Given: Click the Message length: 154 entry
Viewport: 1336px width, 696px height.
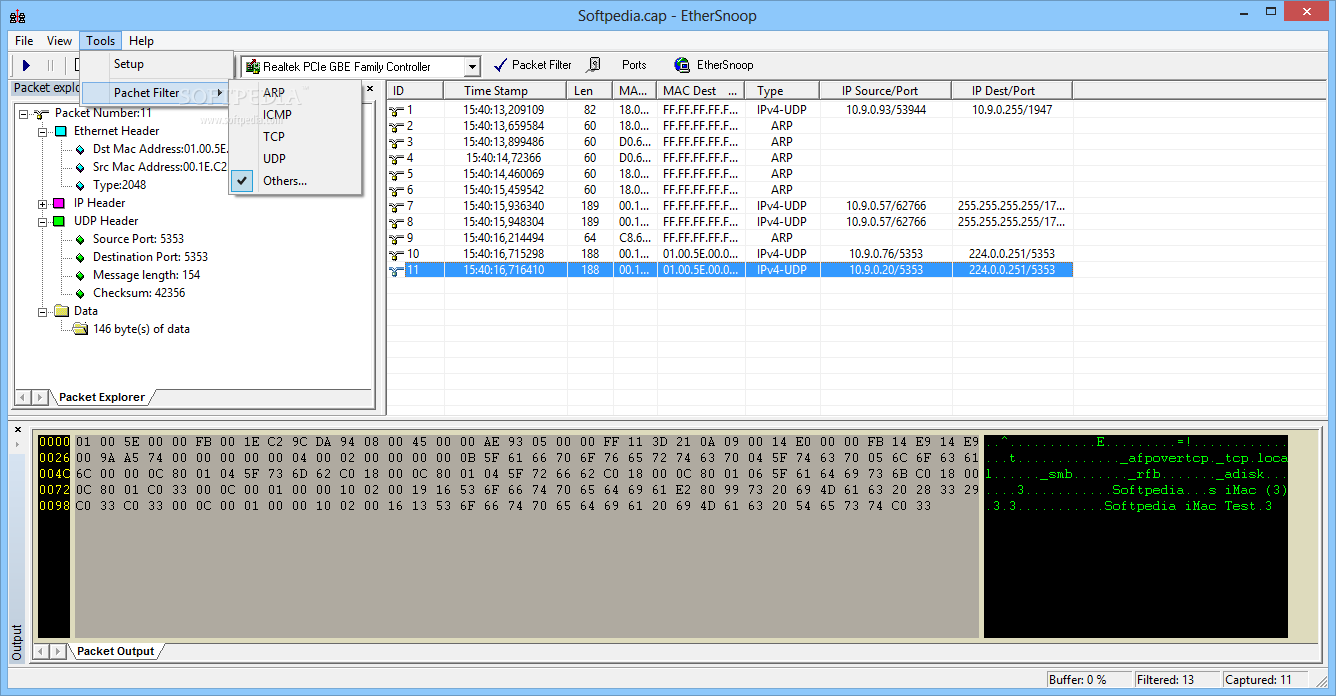Looking at the screenshot, I should click(146, 275).
